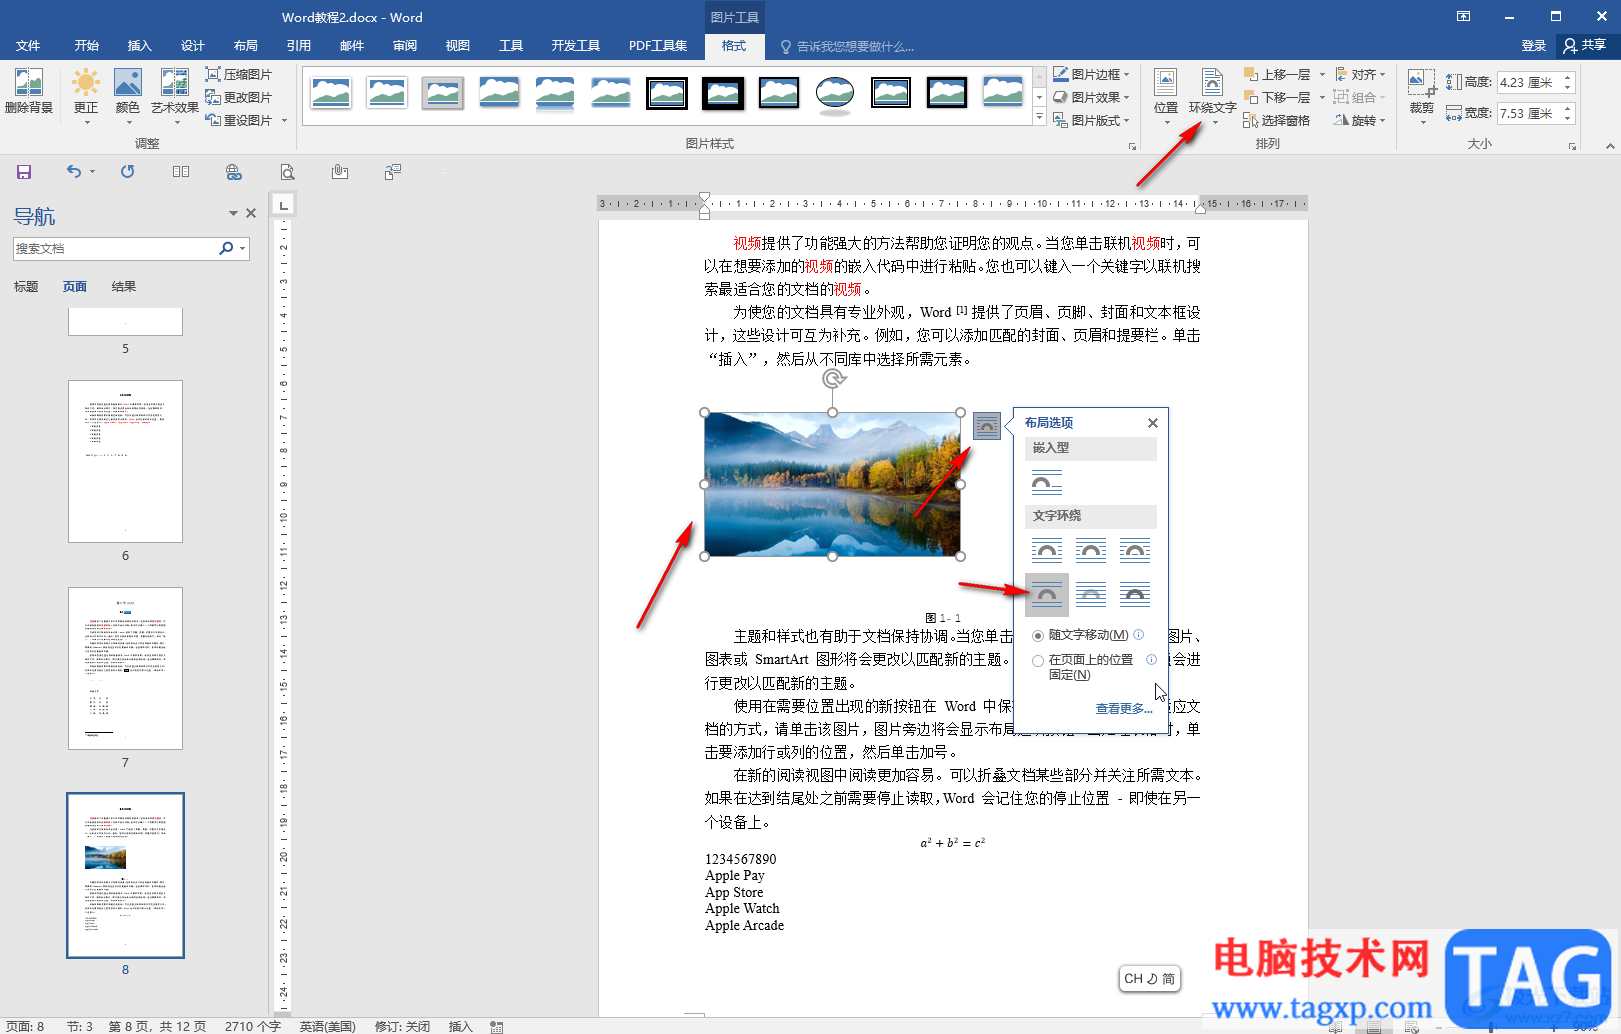Close the navigation pane
The image size is (1621, 1034).
click(x=251, y=213)
